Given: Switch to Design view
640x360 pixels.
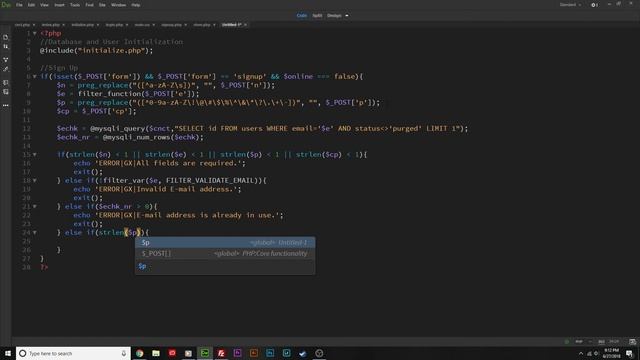Looking at the screenshot, I should [334, 16].
